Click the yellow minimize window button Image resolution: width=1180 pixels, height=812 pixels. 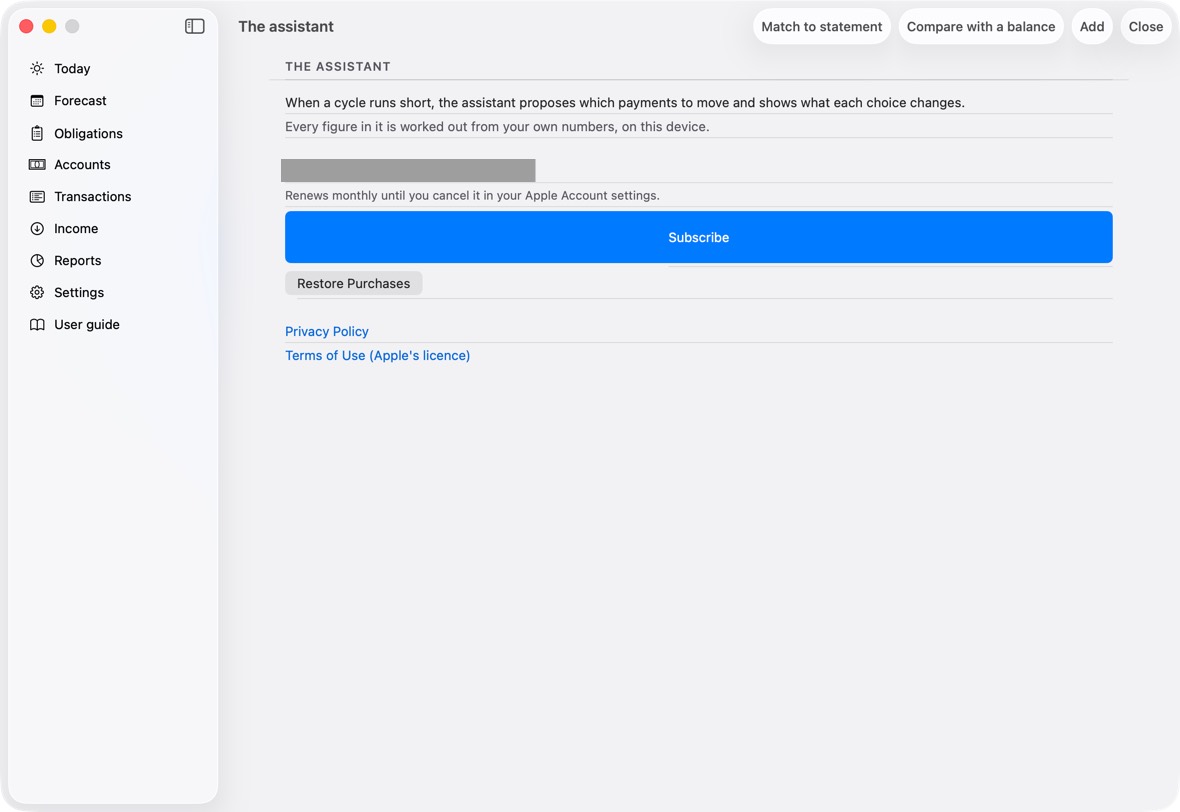click(x=49, y=26)
